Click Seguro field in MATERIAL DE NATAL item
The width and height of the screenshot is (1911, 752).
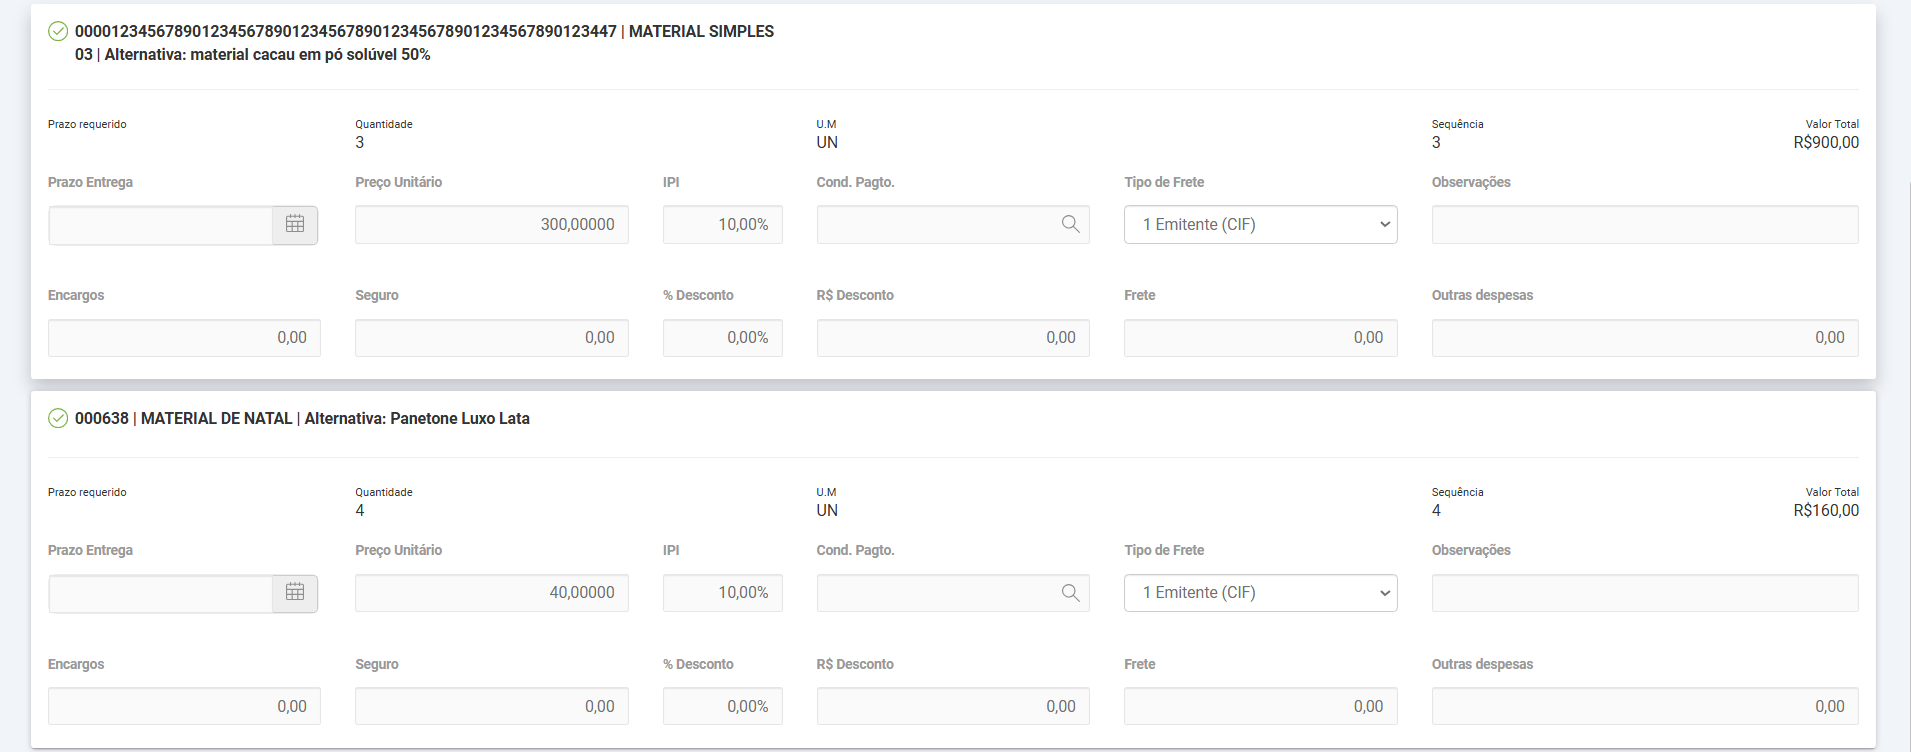pyautogui.click(x=491, y=706)
